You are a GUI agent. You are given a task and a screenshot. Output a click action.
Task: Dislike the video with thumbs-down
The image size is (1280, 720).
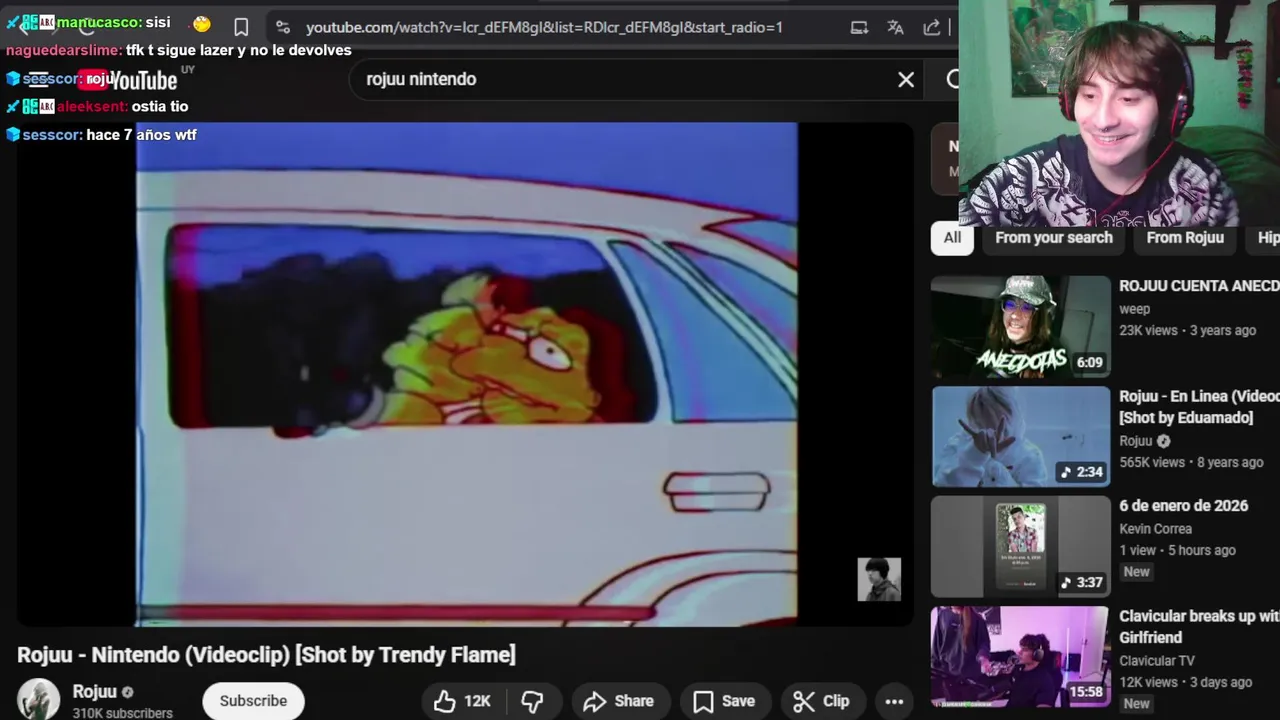(532, 701)
